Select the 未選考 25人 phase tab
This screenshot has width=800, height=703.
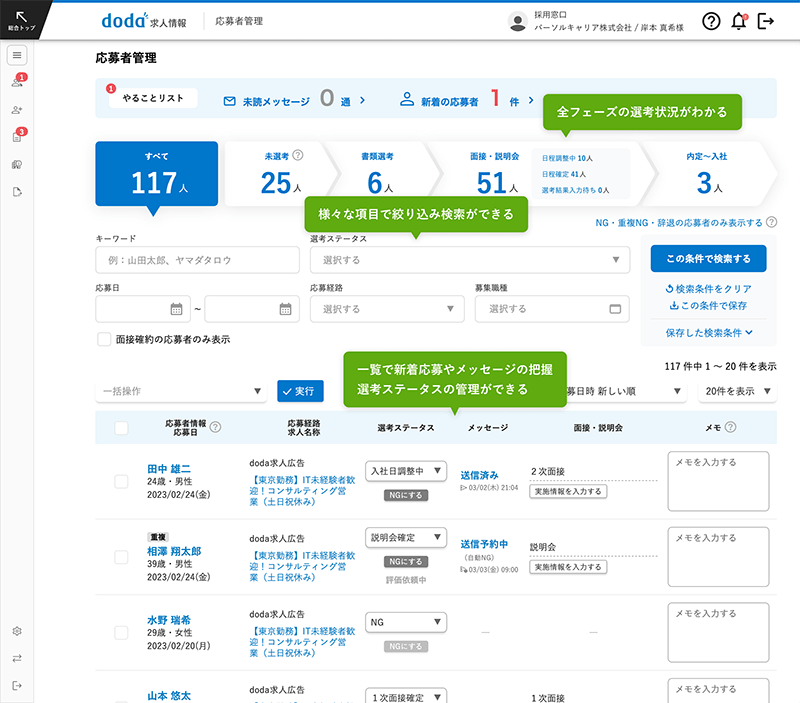275,173
